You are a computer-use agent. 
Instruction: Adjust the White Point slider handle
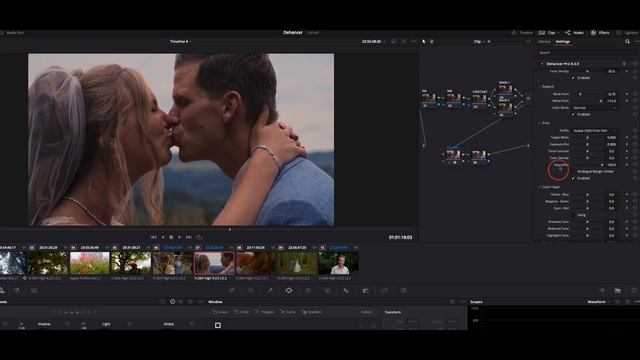pyautogui.click(x=600, y=101)
